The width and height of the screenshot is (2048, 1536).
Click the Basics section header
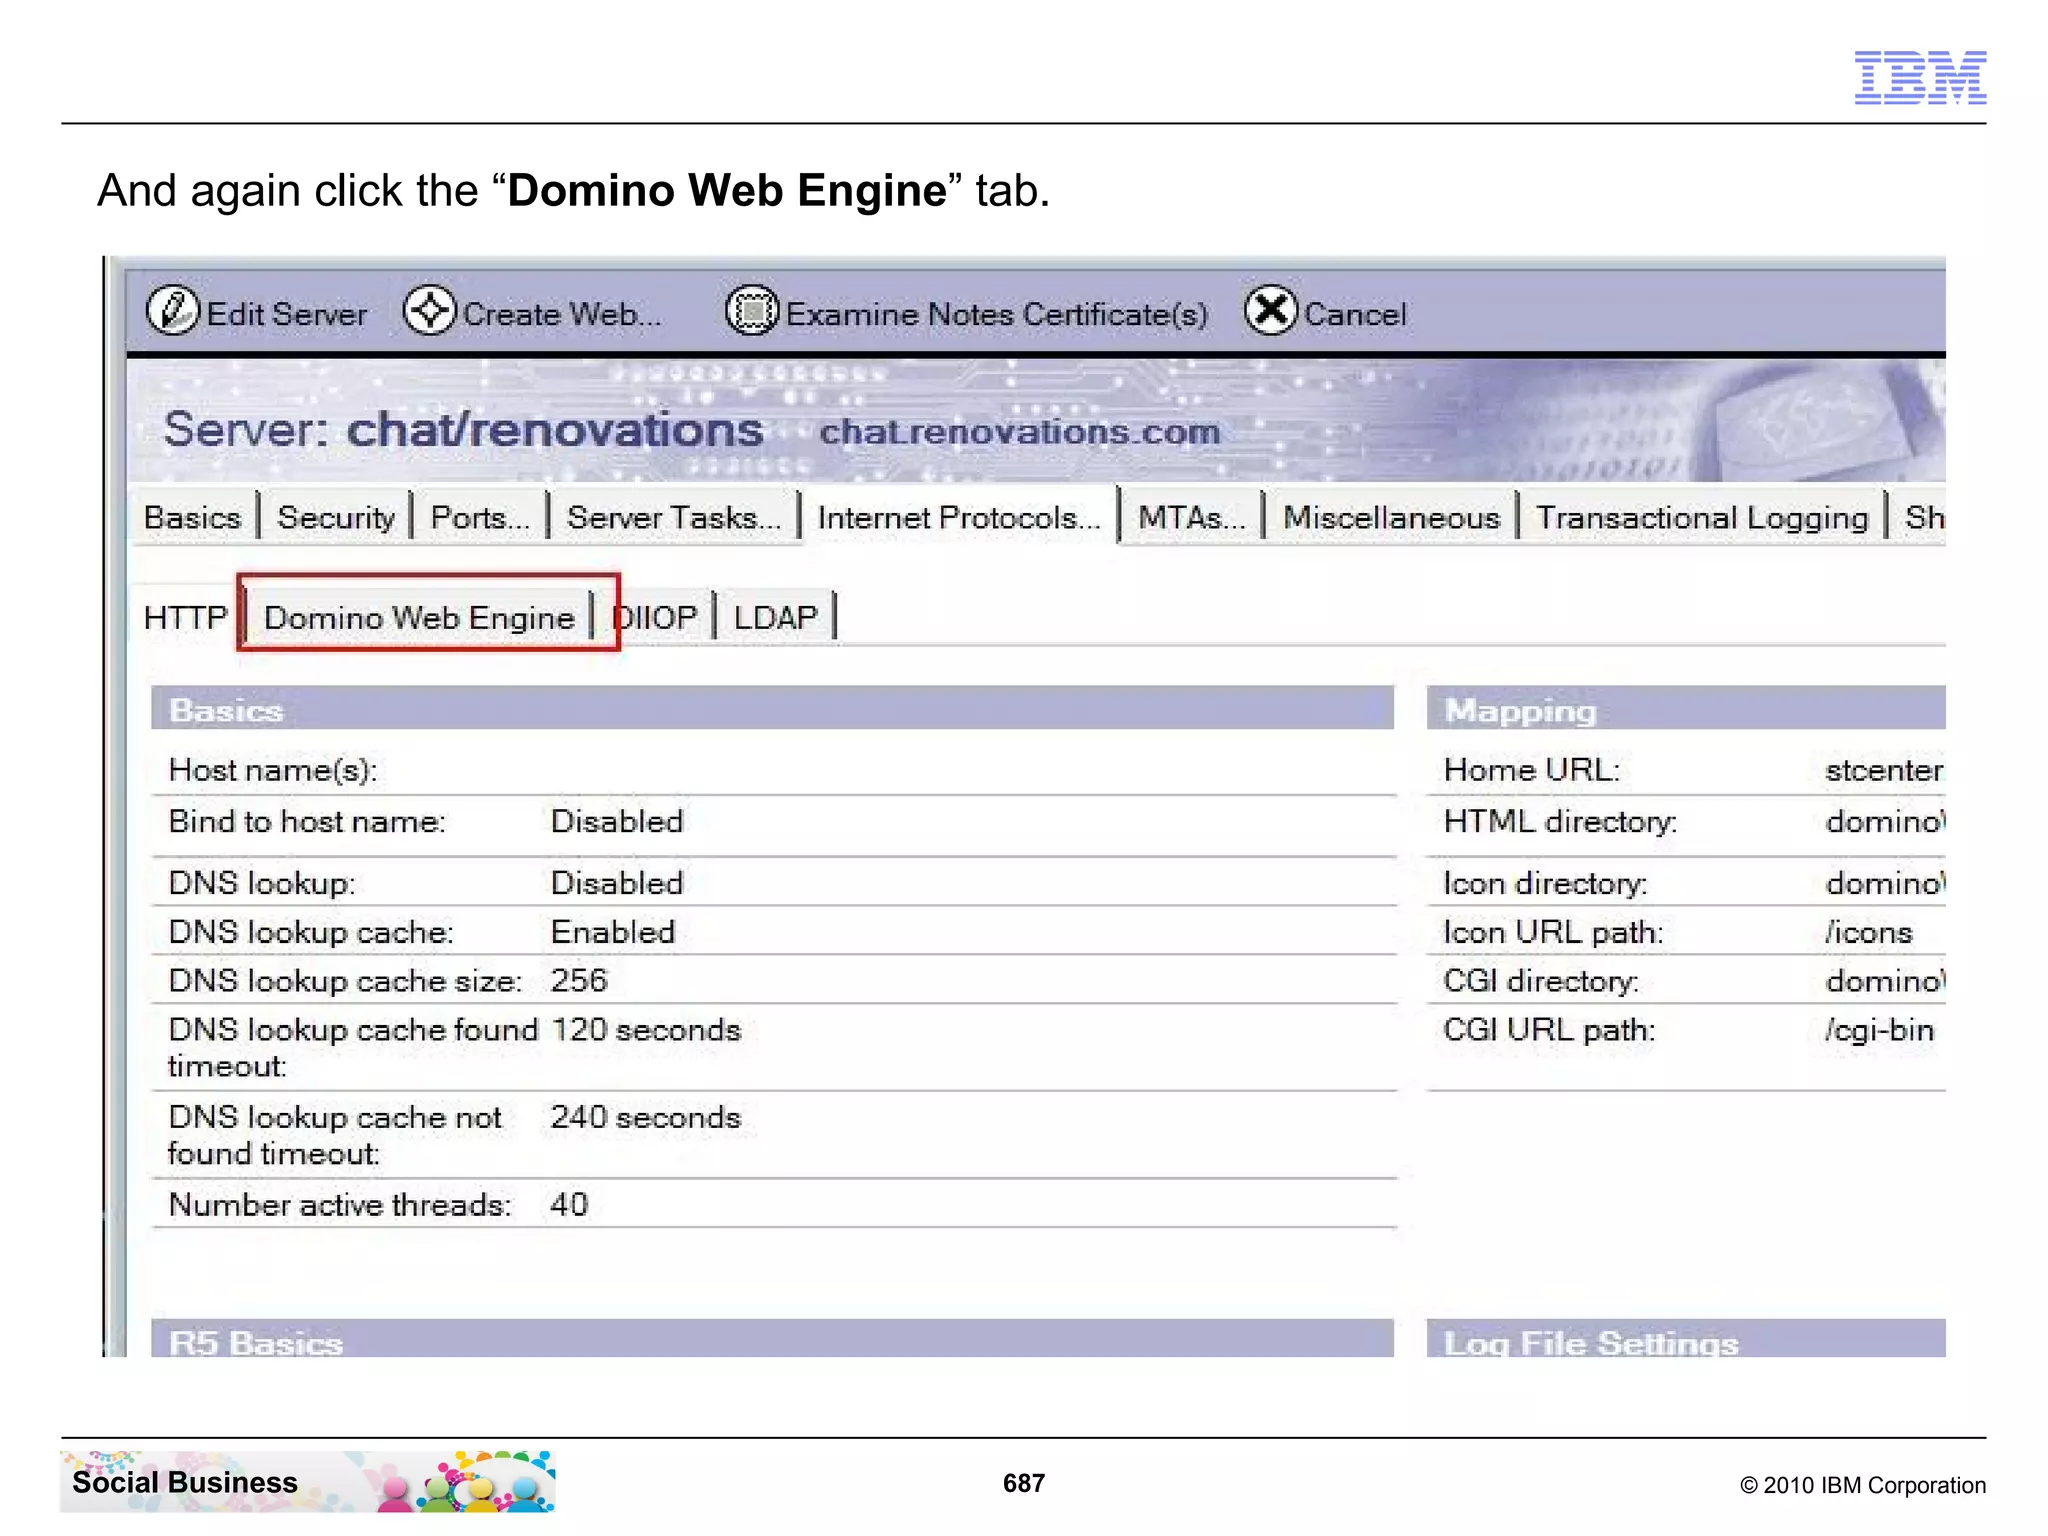772,709
